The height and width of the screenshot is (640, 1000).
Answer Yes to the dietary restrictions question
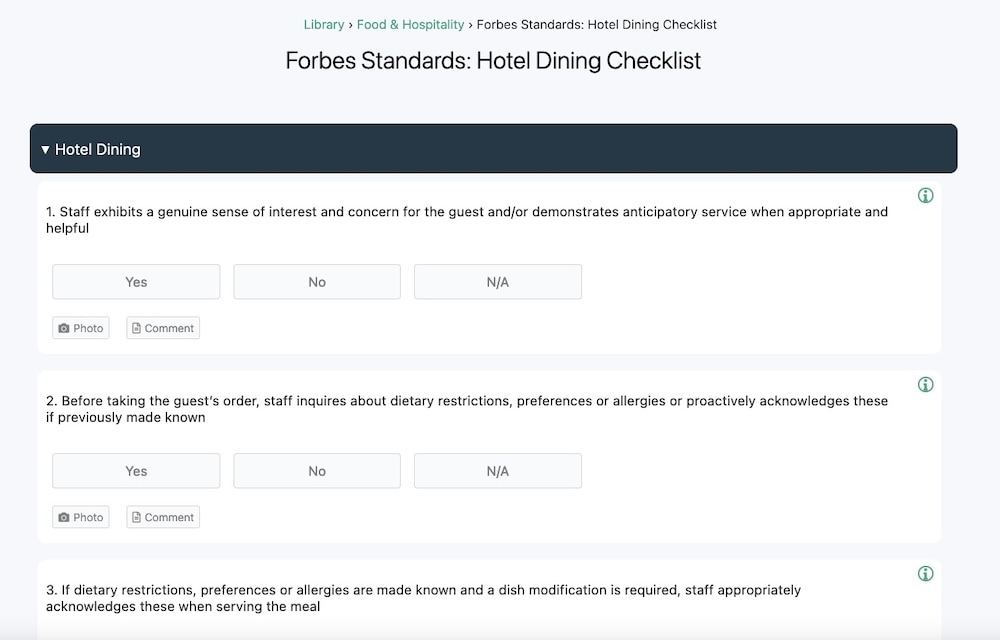(135, 471)
